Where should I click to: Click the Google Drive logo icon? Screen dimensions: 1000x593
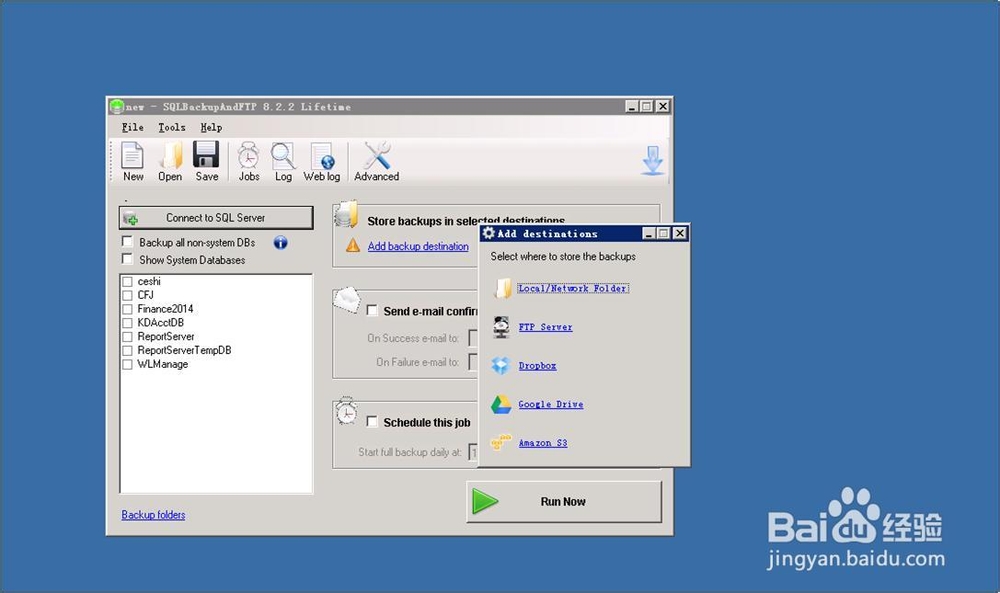501,404
